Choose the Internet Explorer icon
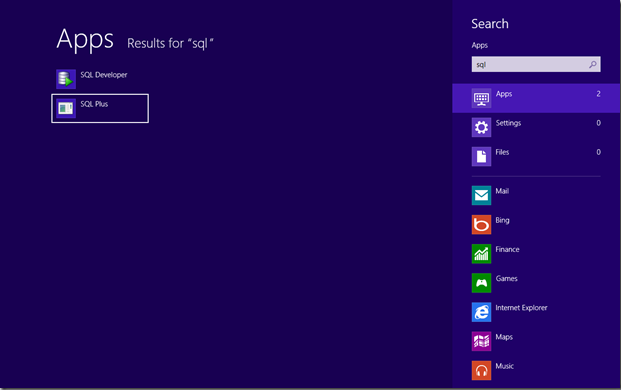621x390 pixels. (481, 312)
